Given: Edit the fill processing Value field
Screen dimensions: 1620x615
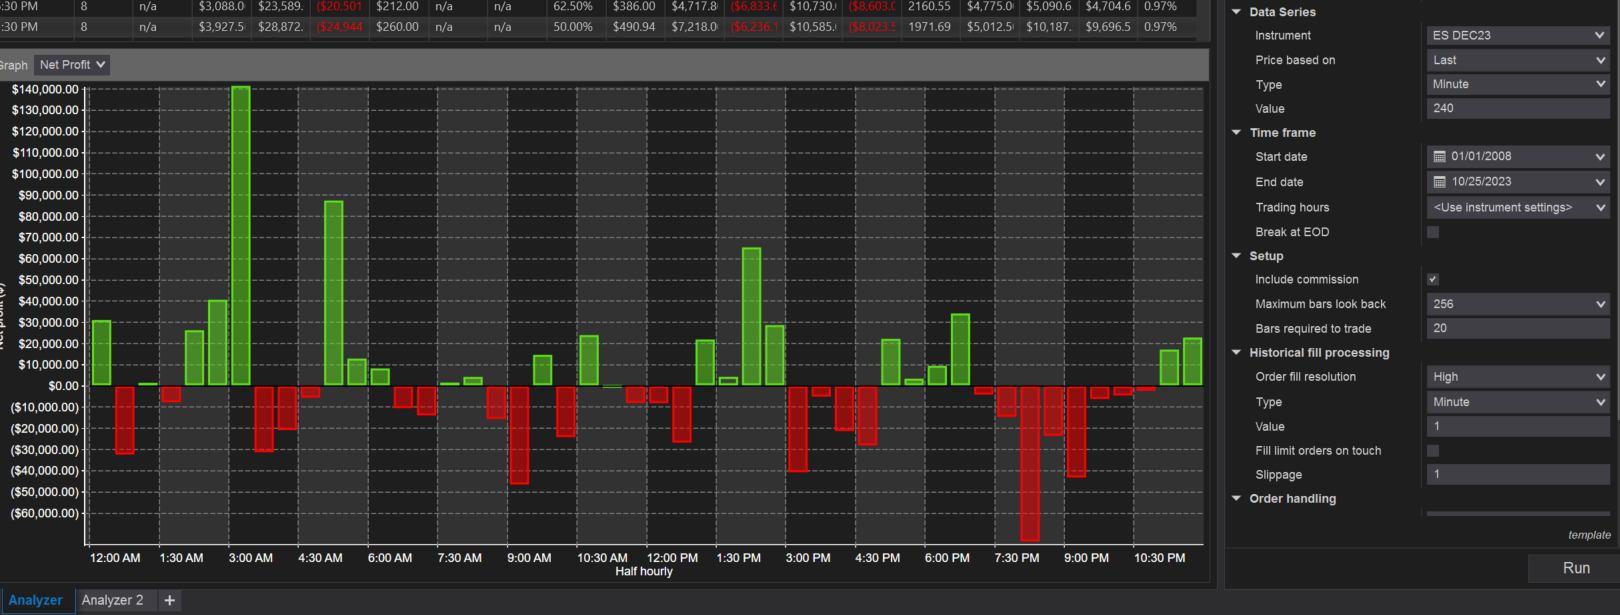Looking at the screenshot, I should pos(1518,426).
